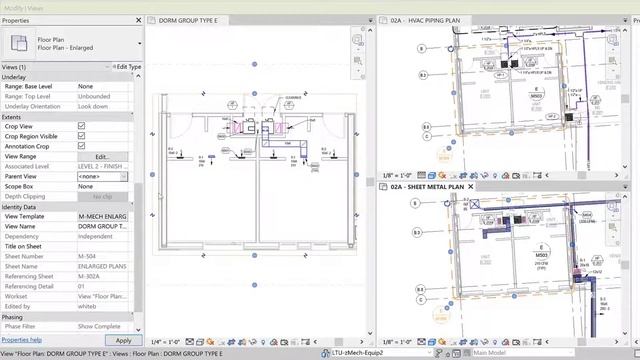Close the Properties palette

[x=138, y=20]
